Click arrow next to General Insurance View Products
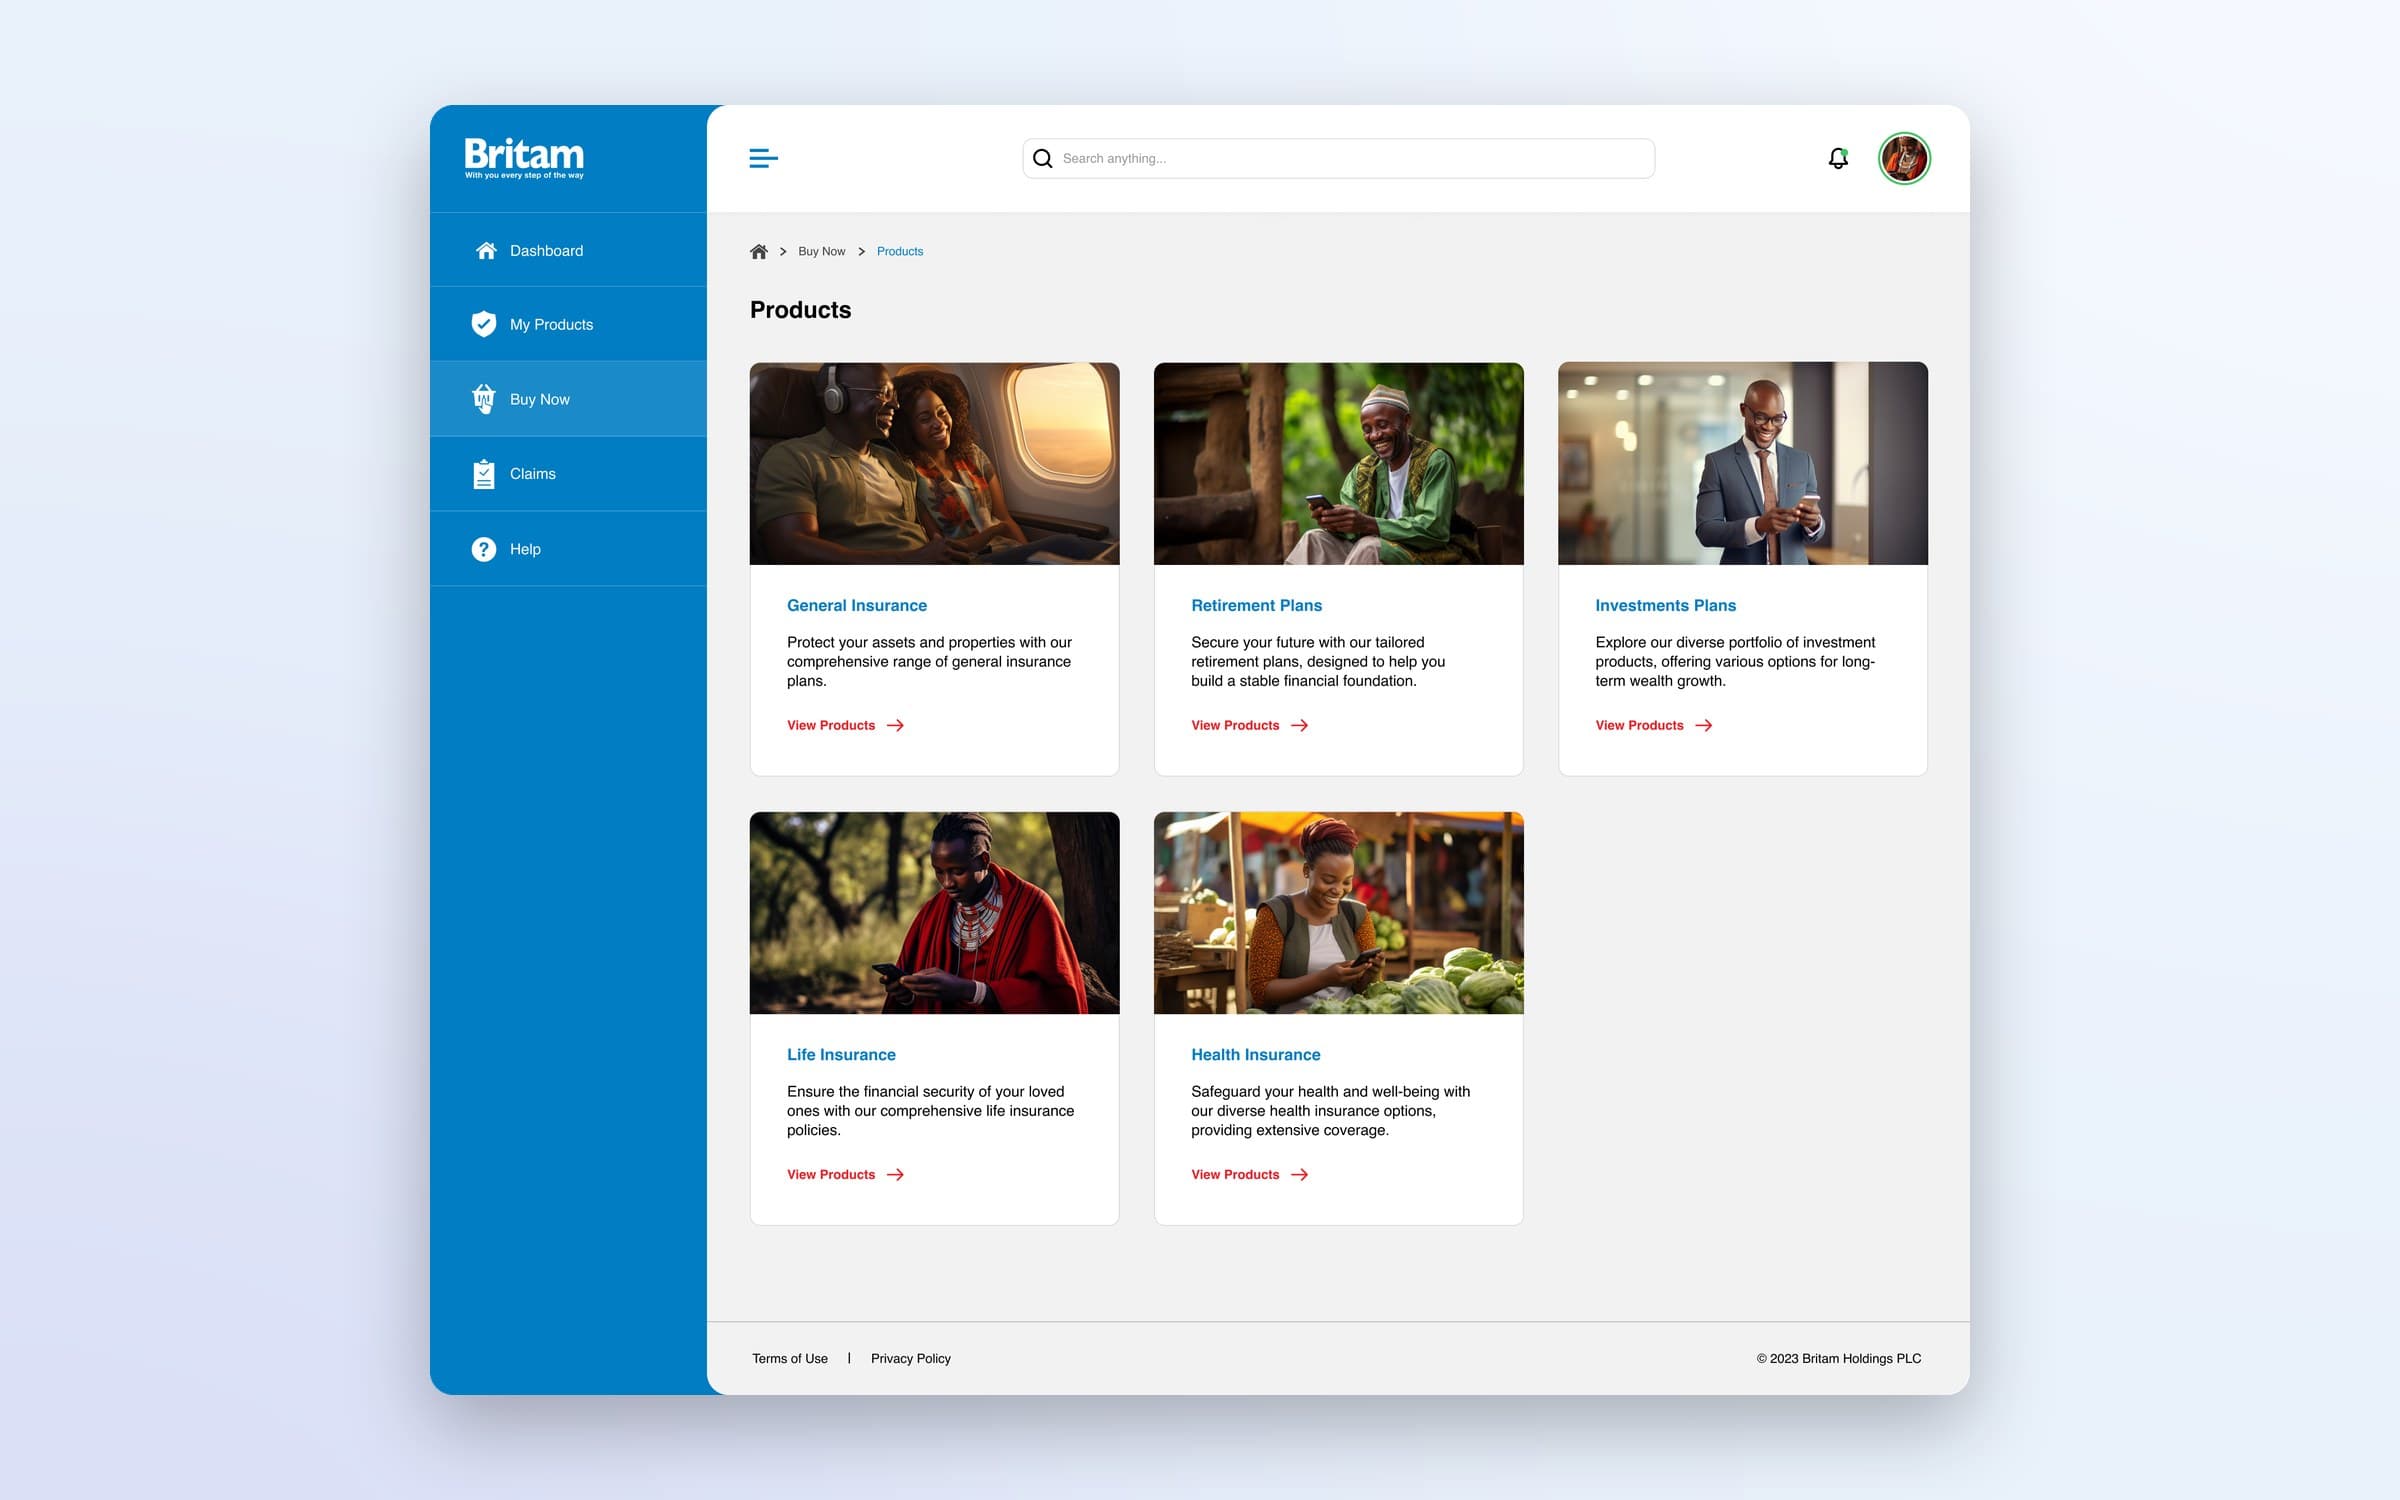This screenshot has height=1500, width=2400. pyautogui.click(x=895, y=725)
